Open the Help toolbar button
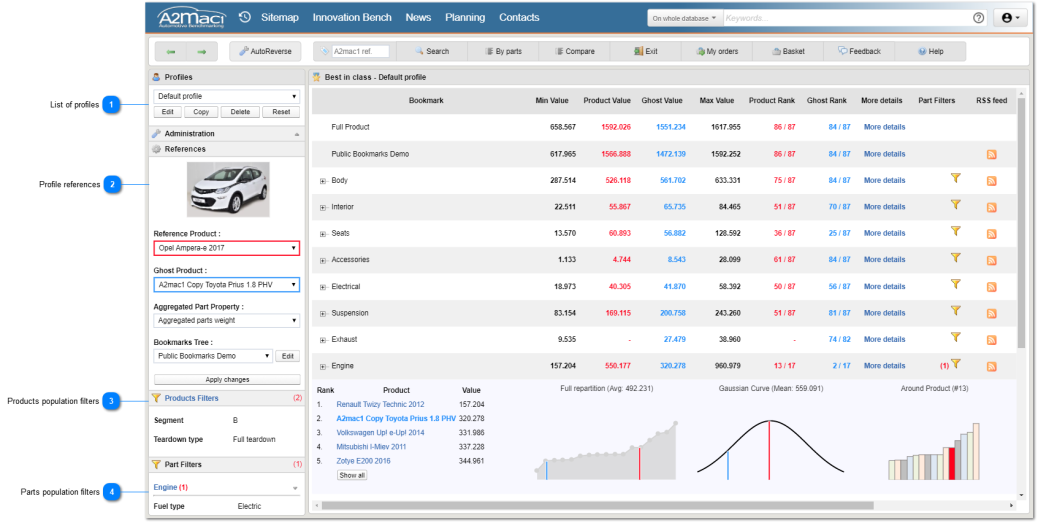The image size is (1038, 523). point(930,51)
